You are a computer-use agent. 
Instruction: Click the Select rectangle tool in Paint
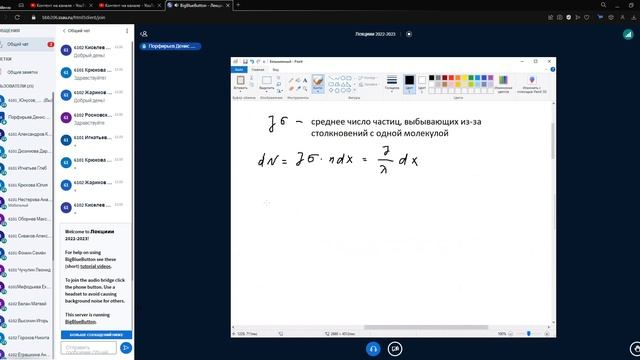[267, 80]
